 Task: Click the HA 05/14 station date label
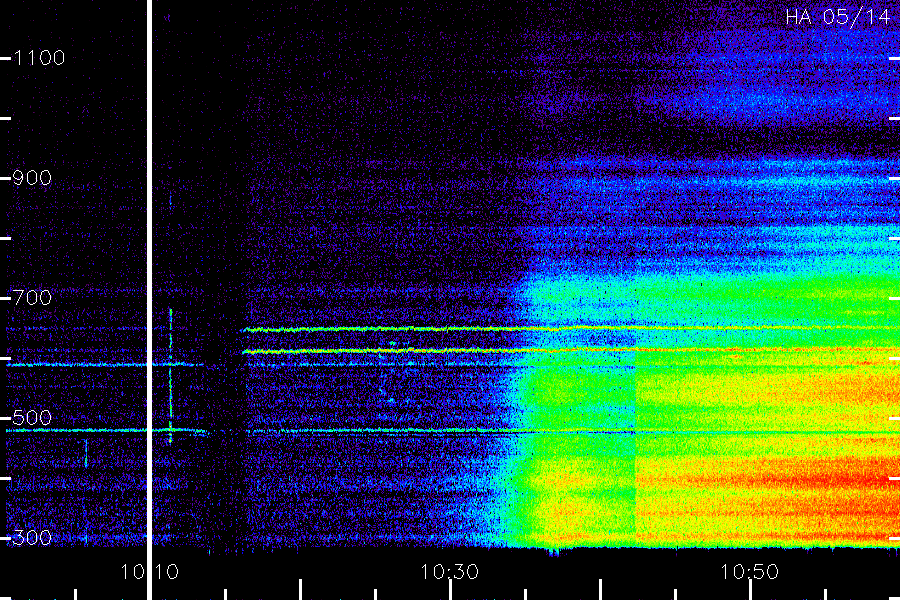coord(837,17)
